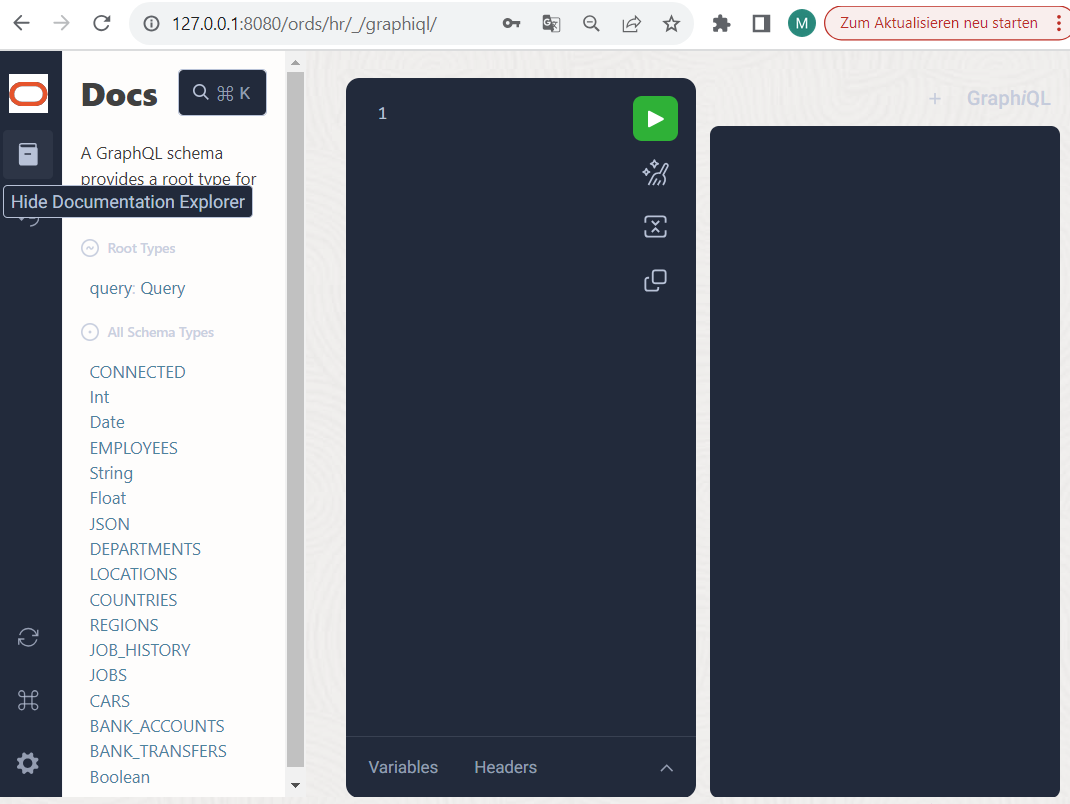Hide the Documentation Explorer
Image resolution: width=1070 pixels, height=804 pixels.
click(x=27, y=154)
